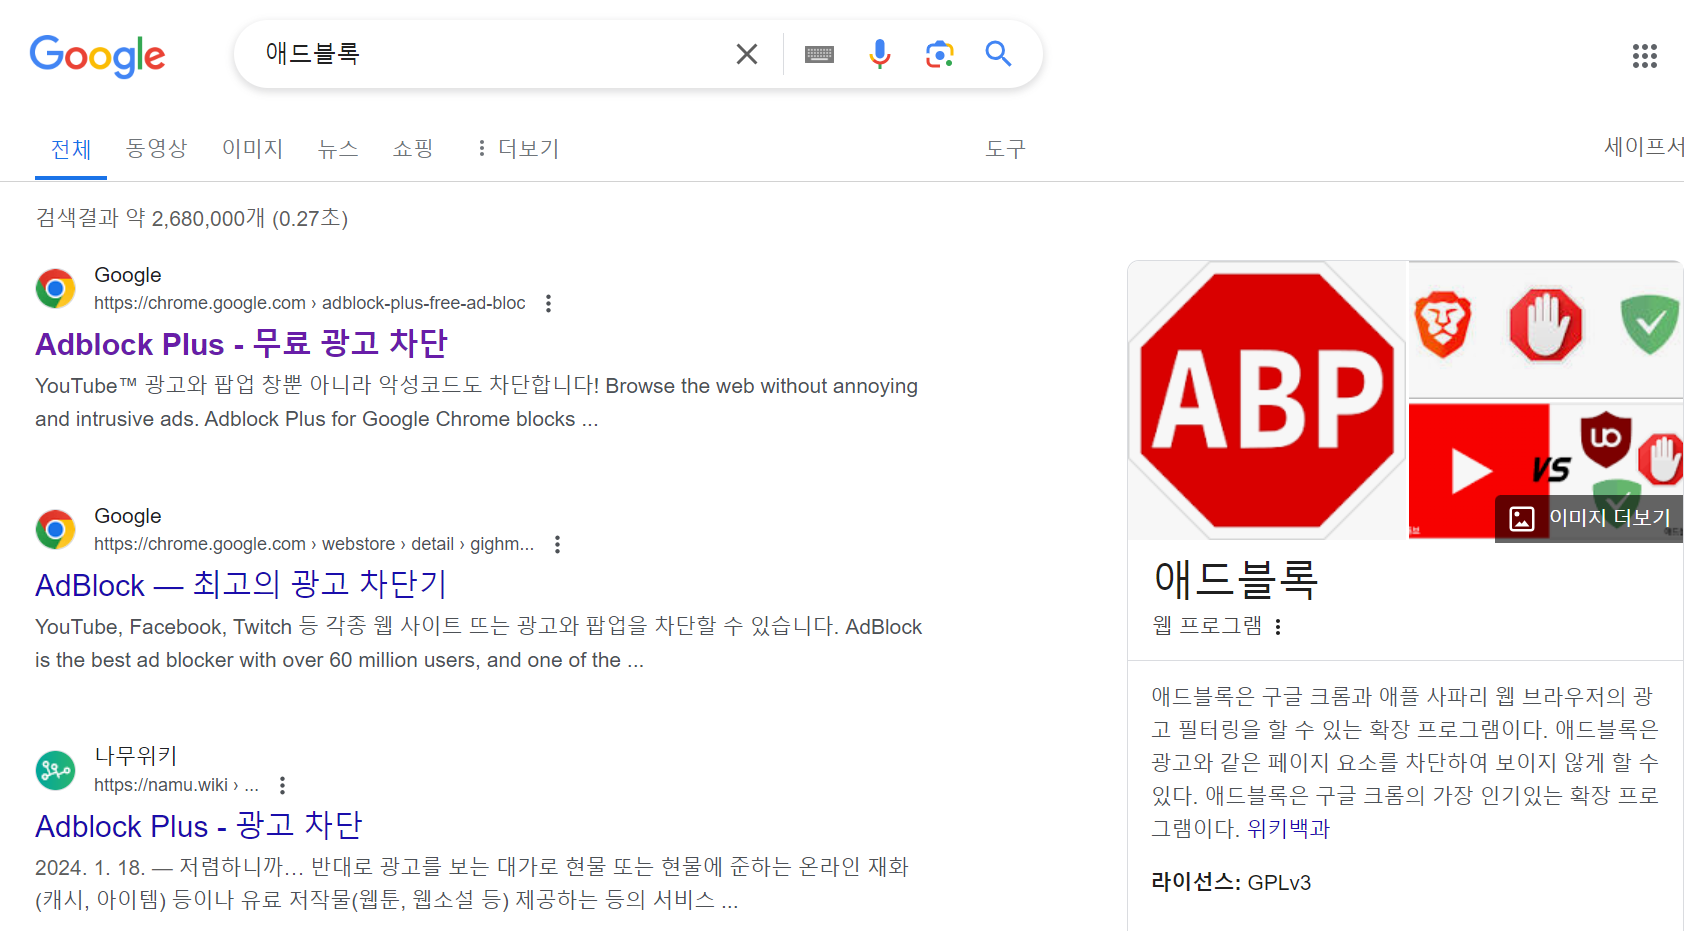Open the large ABP logo image
This screenshot has width=1684, height=931.
(x=1267, y=400)
